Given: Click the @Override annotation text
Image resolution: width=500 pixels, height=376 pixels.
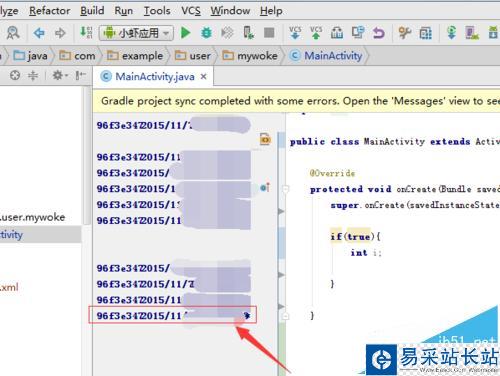Looking at the screenshot, I should (x=332, y=173).
